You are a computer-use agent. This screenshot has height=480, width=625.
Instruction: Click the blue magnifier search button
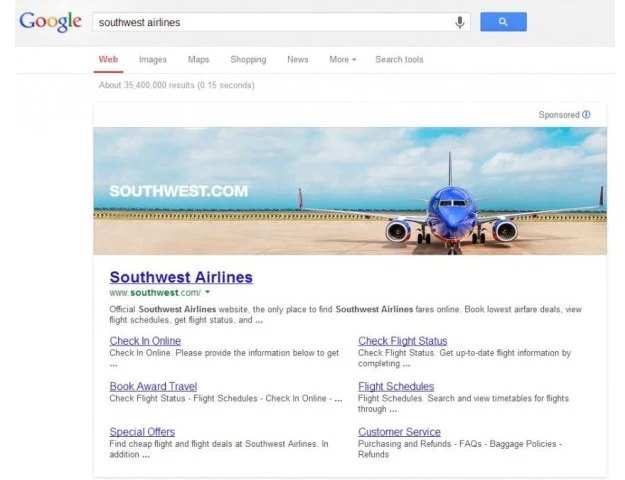pos(503,22)
